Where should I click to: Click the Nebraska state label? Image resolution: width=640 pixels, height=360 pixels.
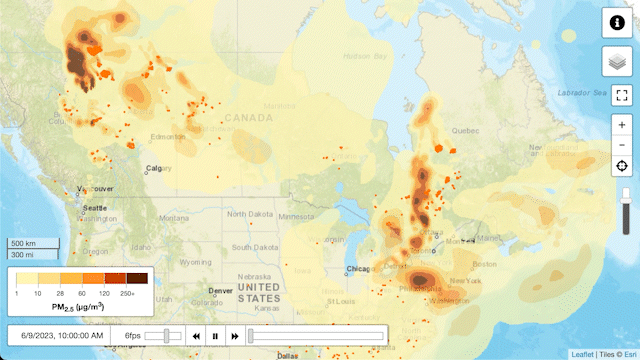pyautogui.click(x=254, y=277)
